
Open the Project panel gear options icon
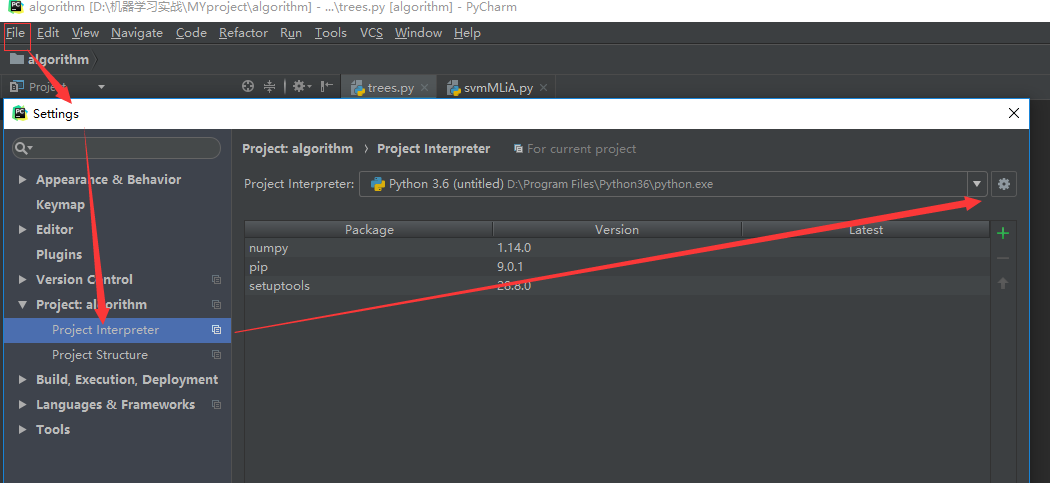[x=301, y=86]
